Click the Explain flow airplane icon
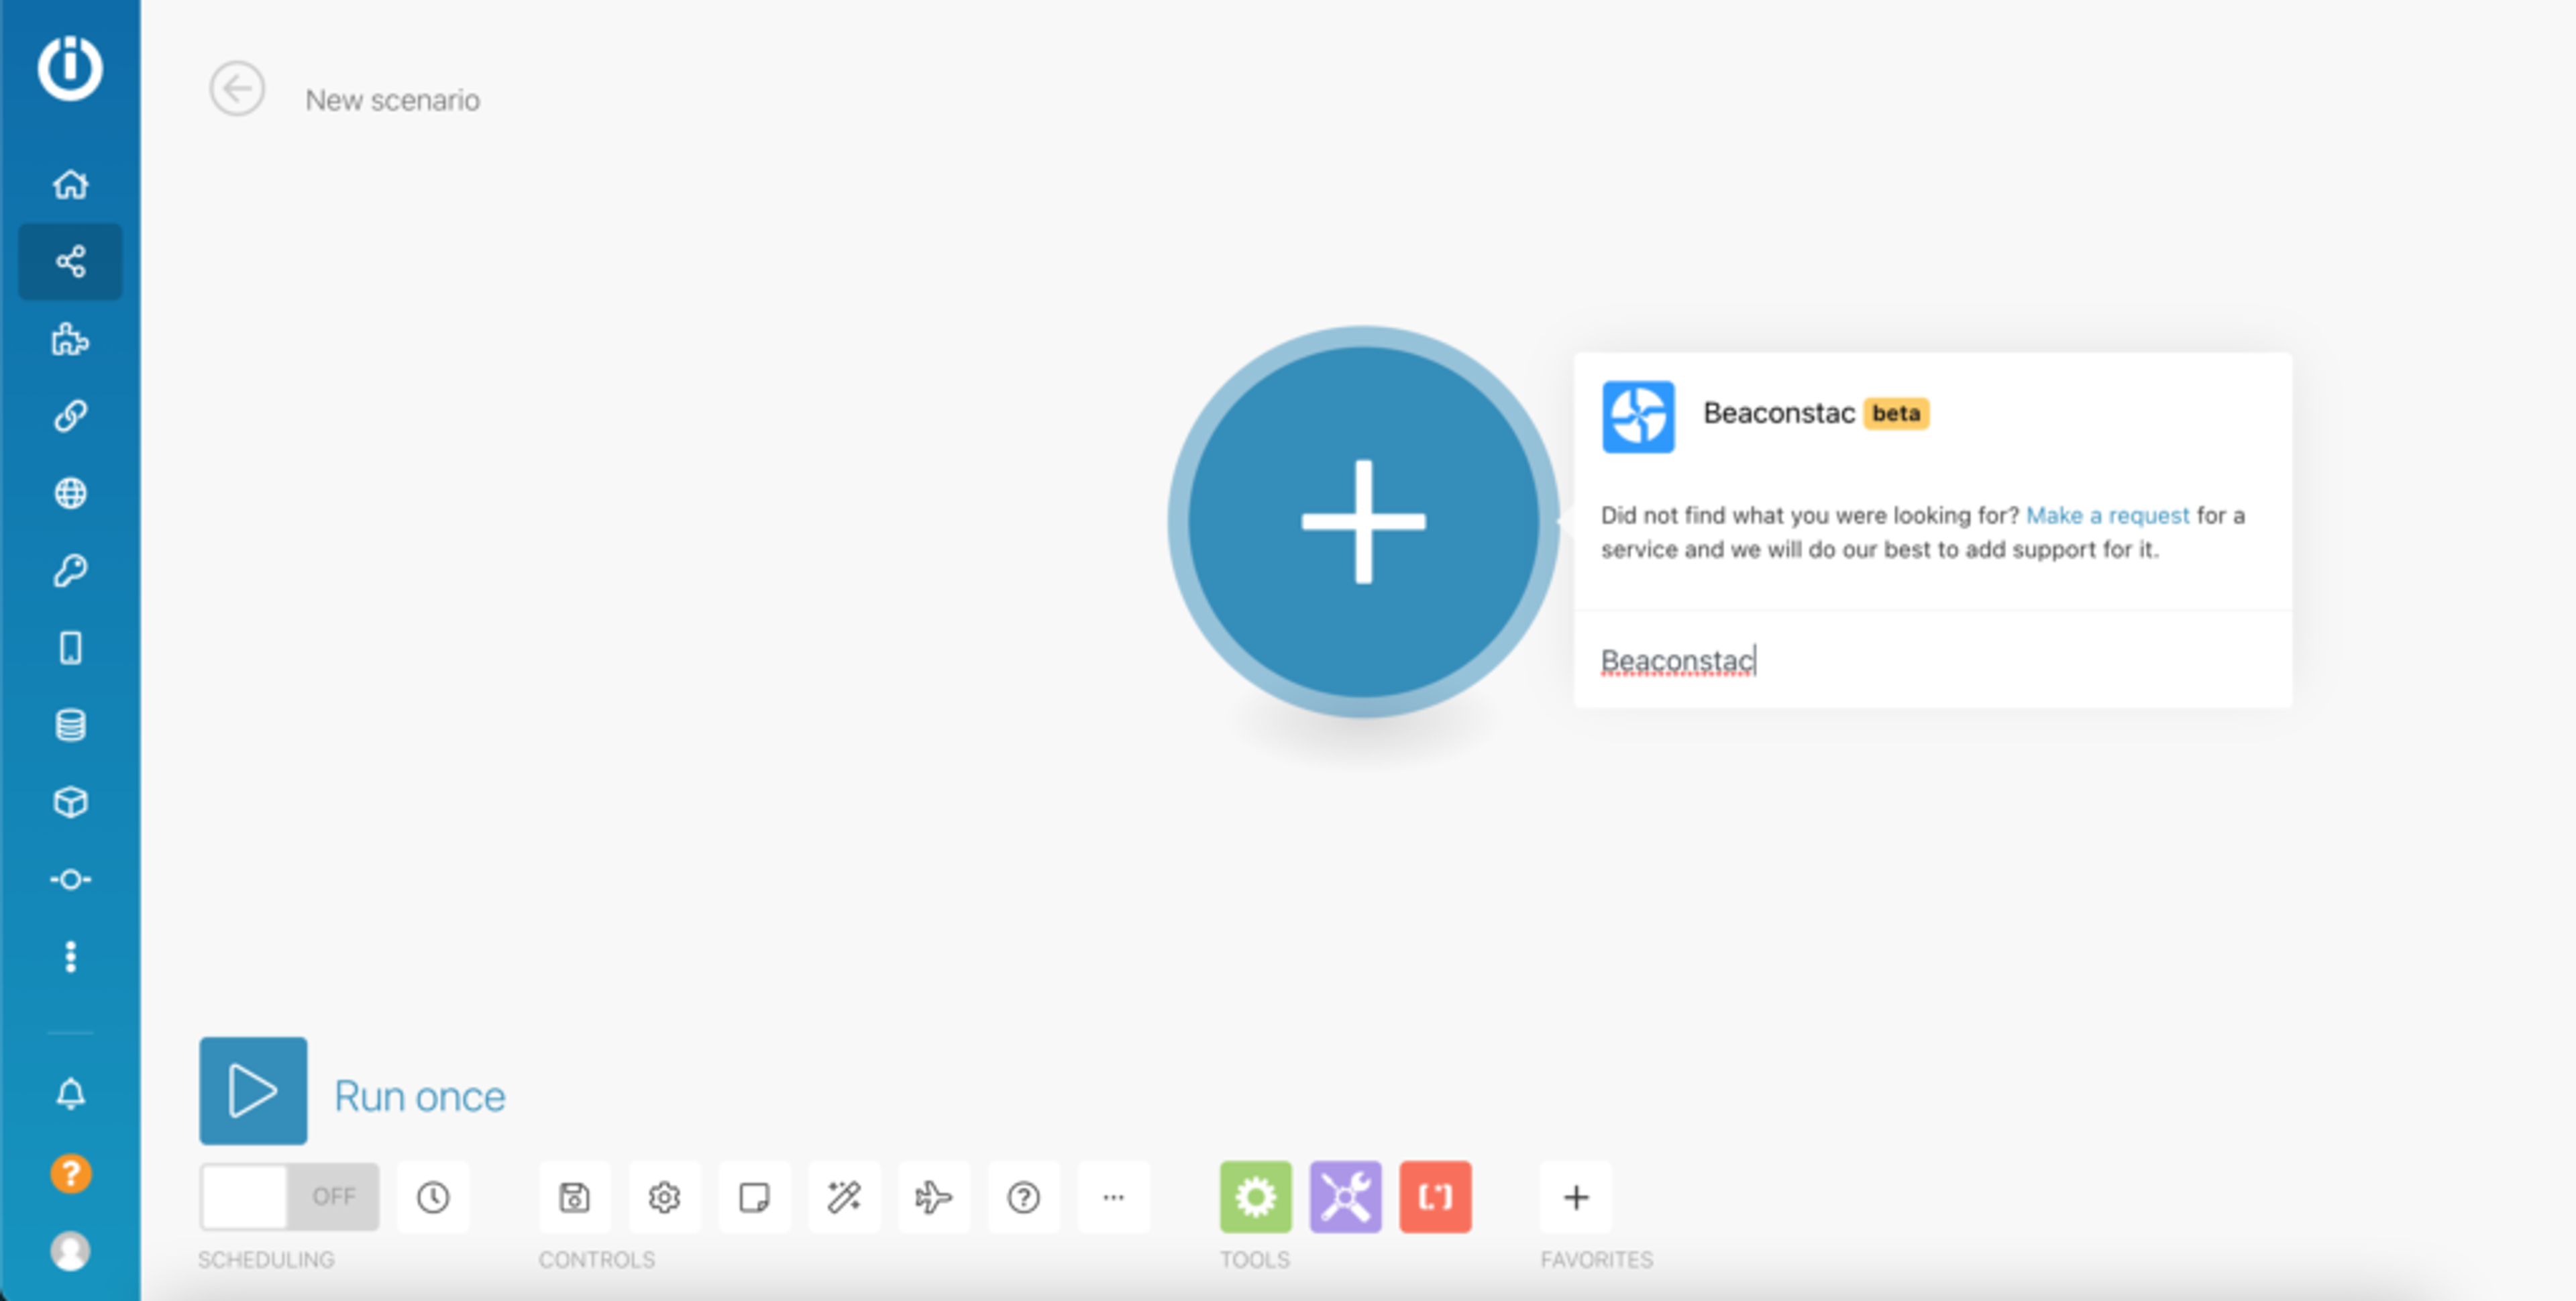Screen dimensions: 2576x1301 click(x=934, y=1197)
